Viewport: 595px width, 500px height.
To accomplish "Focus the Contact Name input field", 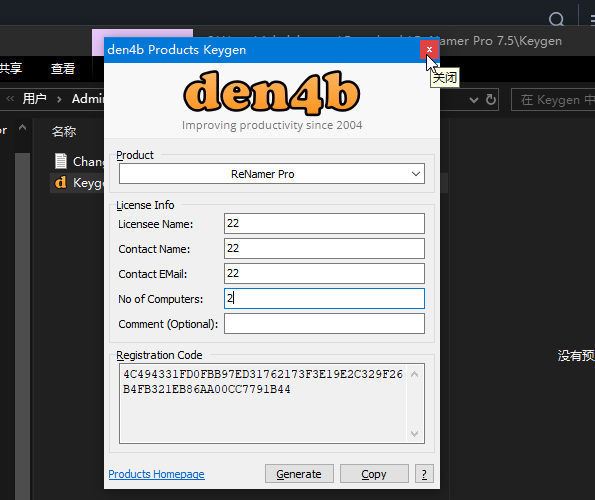I will 324,248.
